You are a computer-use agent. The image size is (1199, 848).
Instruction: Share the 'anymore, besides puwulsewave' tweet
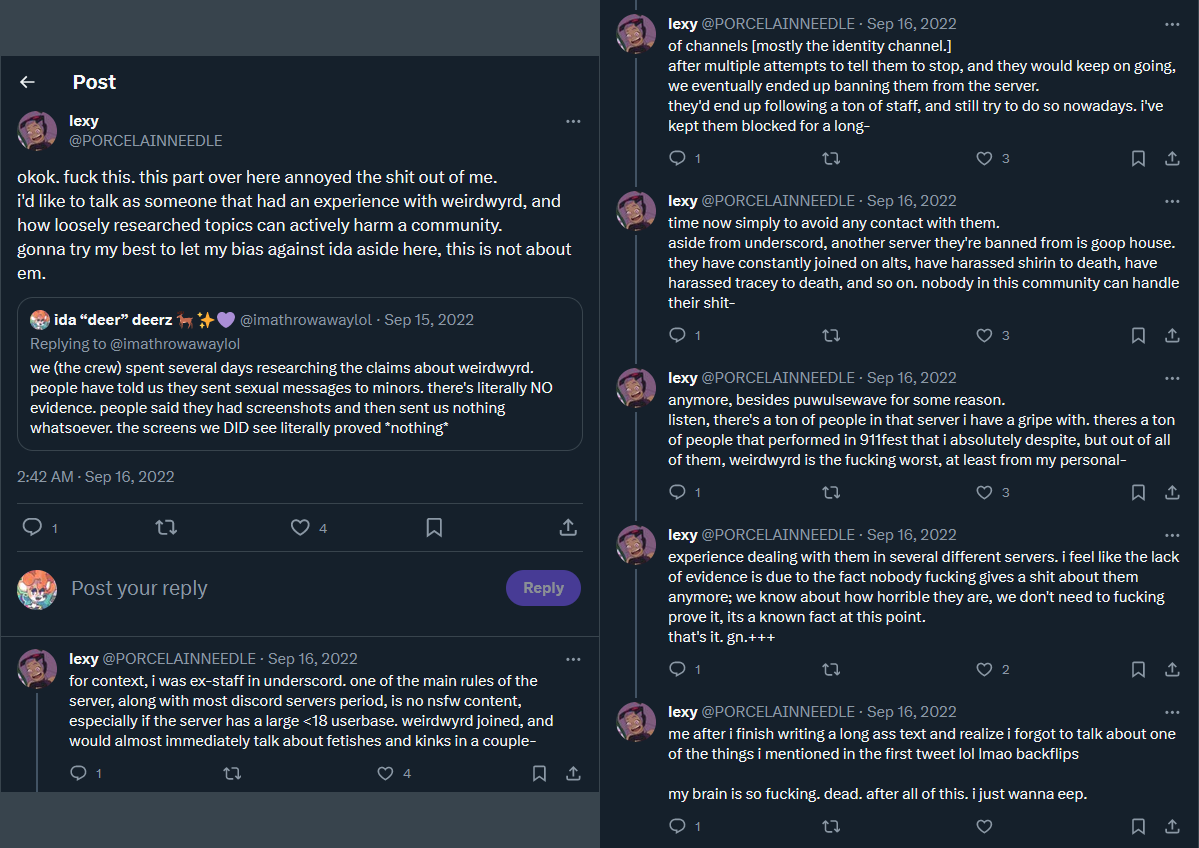coord(1172,492)
